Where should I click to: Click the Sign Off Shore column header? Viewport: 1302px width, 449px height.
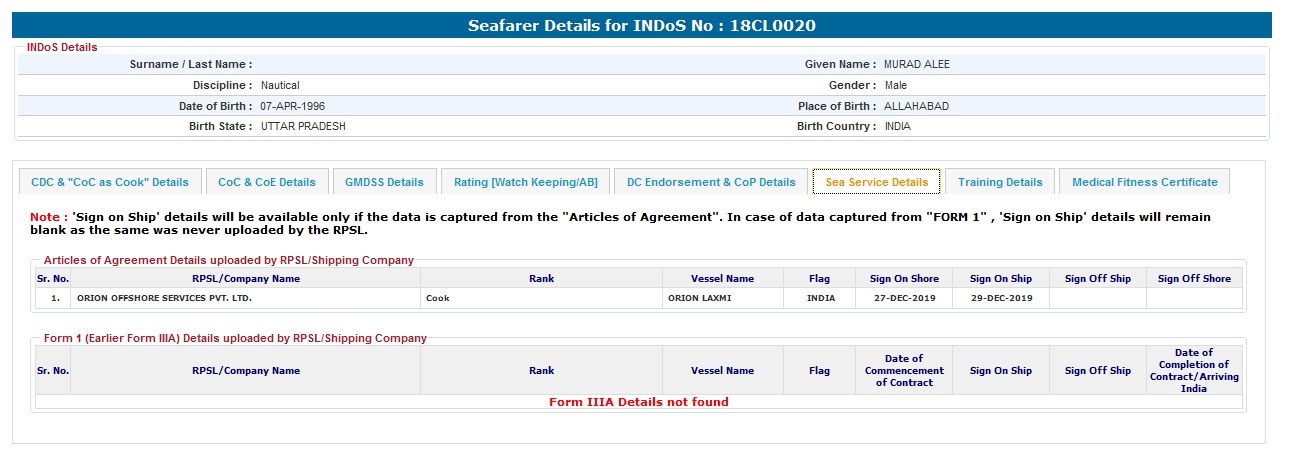[x=1194, y=278]
